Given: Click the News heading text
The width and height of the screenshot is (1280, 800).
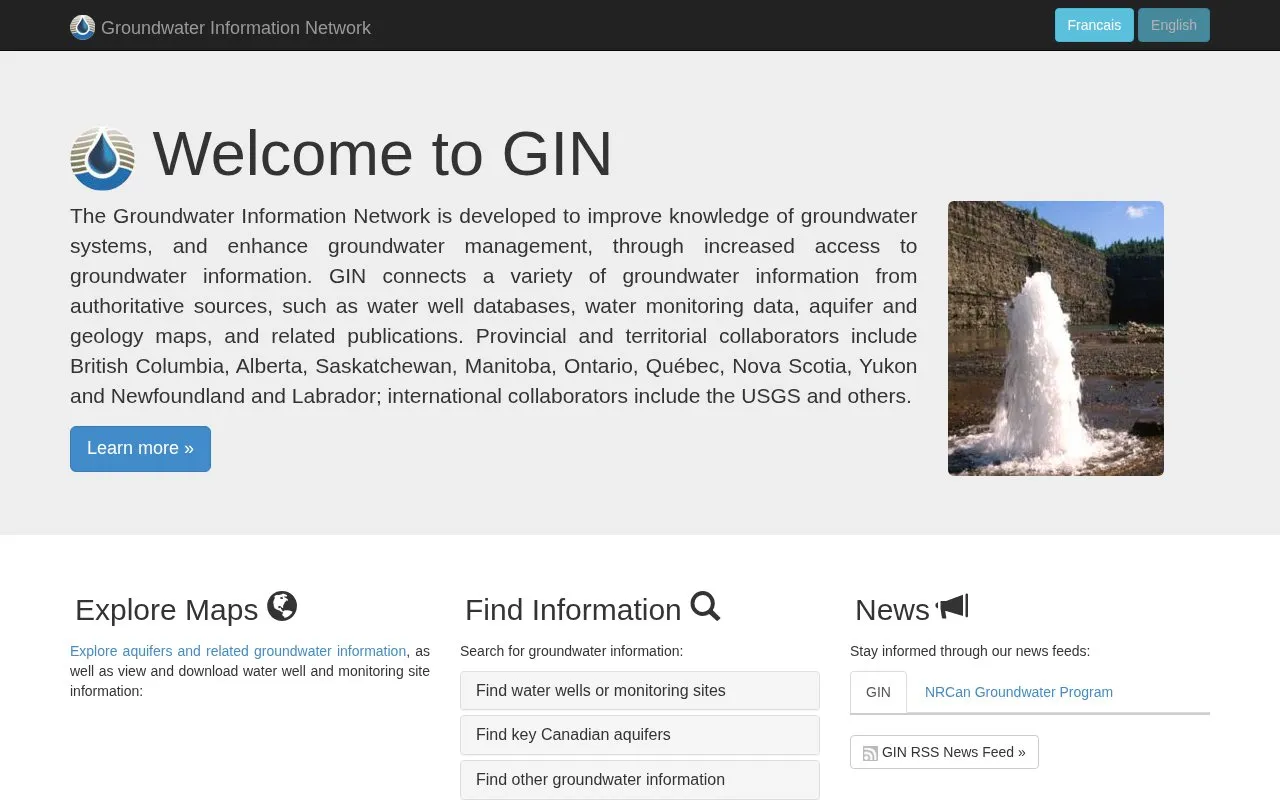Looking at the screenshot, I should click(x=892, y=610).
